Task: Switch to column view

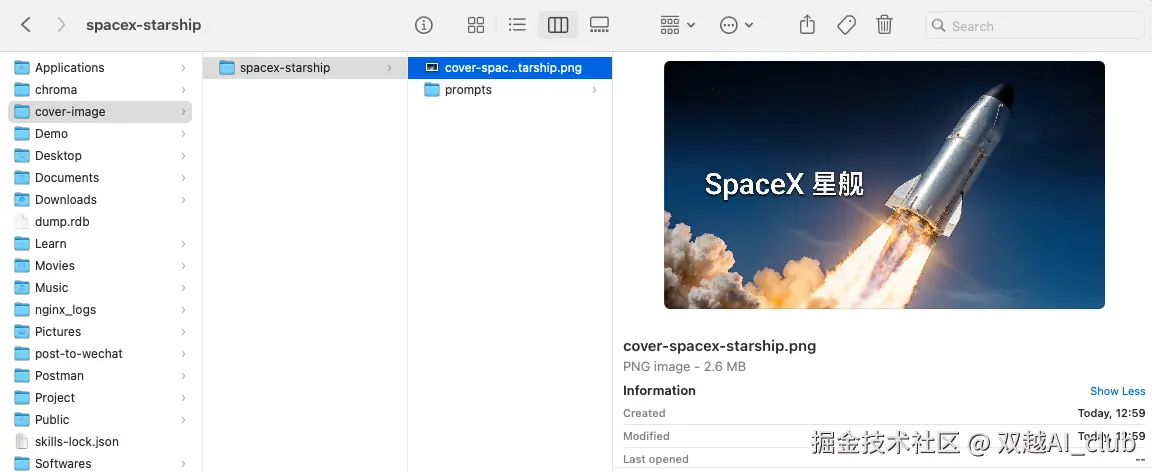Action: coord(558,25)
